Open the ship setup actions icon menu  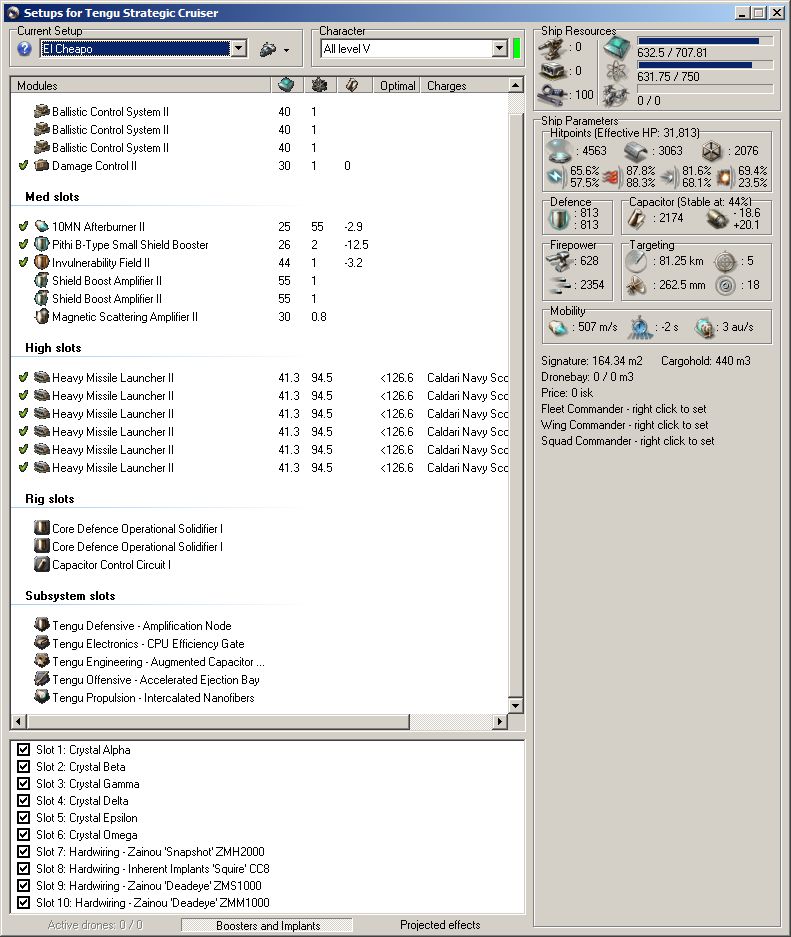[274, 50]
